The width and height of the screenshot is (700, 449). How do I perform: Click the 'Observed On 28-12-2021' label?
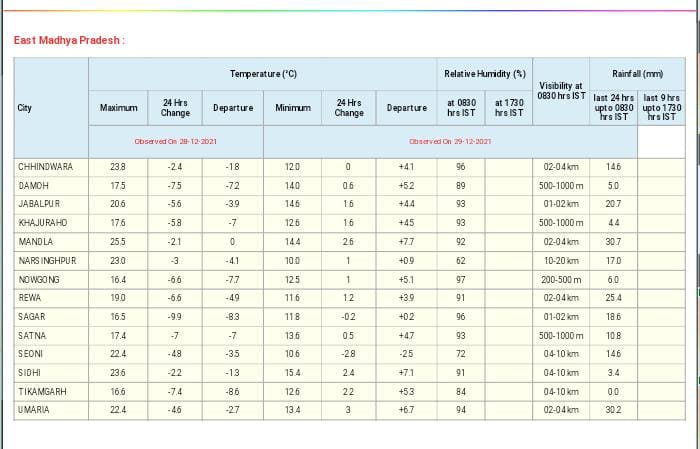pyautogui.click(x=176, y=142)
